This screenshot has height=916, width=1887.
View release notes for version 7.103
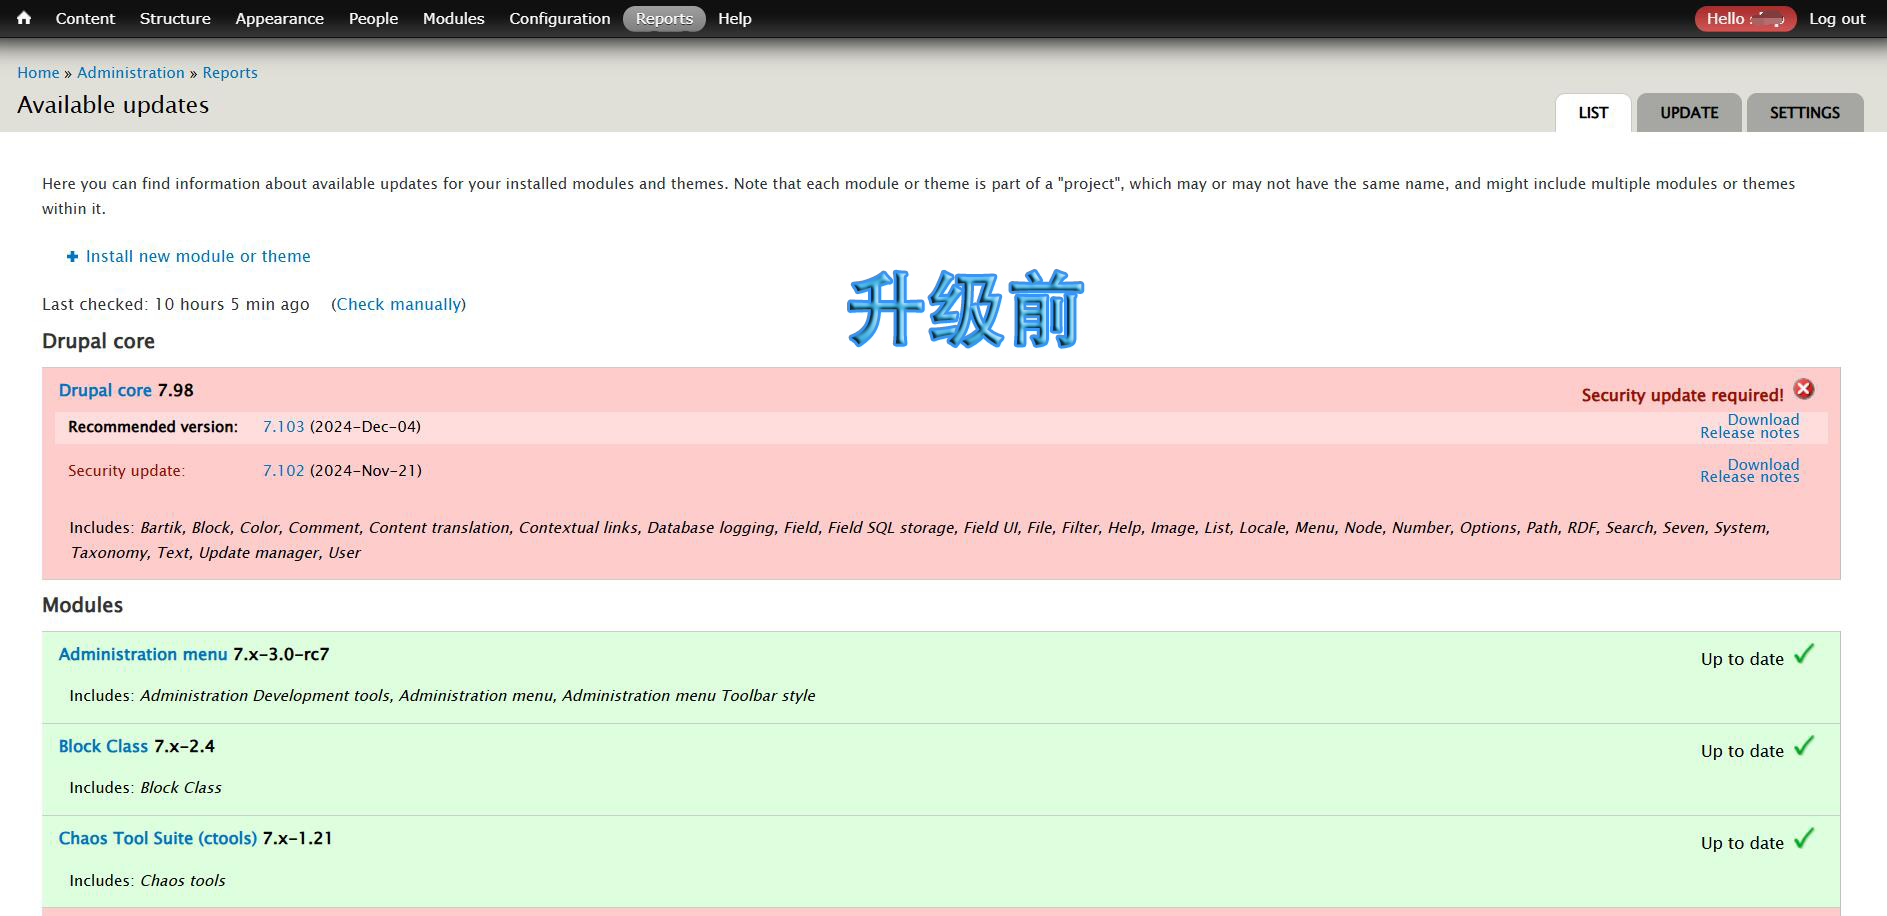click(1750, 433)
